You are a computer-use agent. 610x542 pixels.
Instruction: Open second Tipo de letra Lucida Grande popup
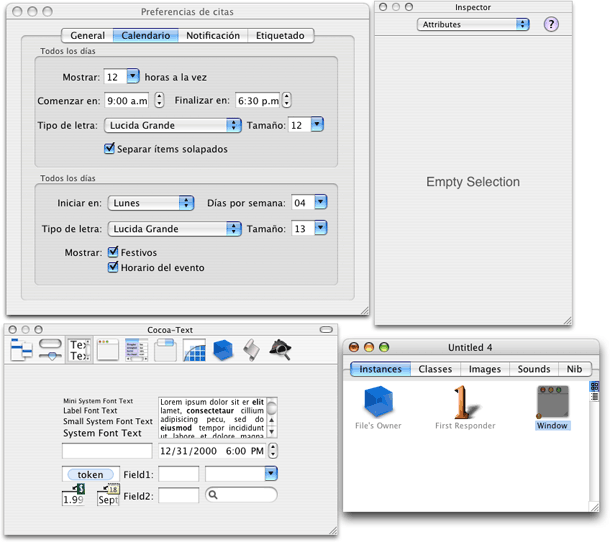click(175, 229)
